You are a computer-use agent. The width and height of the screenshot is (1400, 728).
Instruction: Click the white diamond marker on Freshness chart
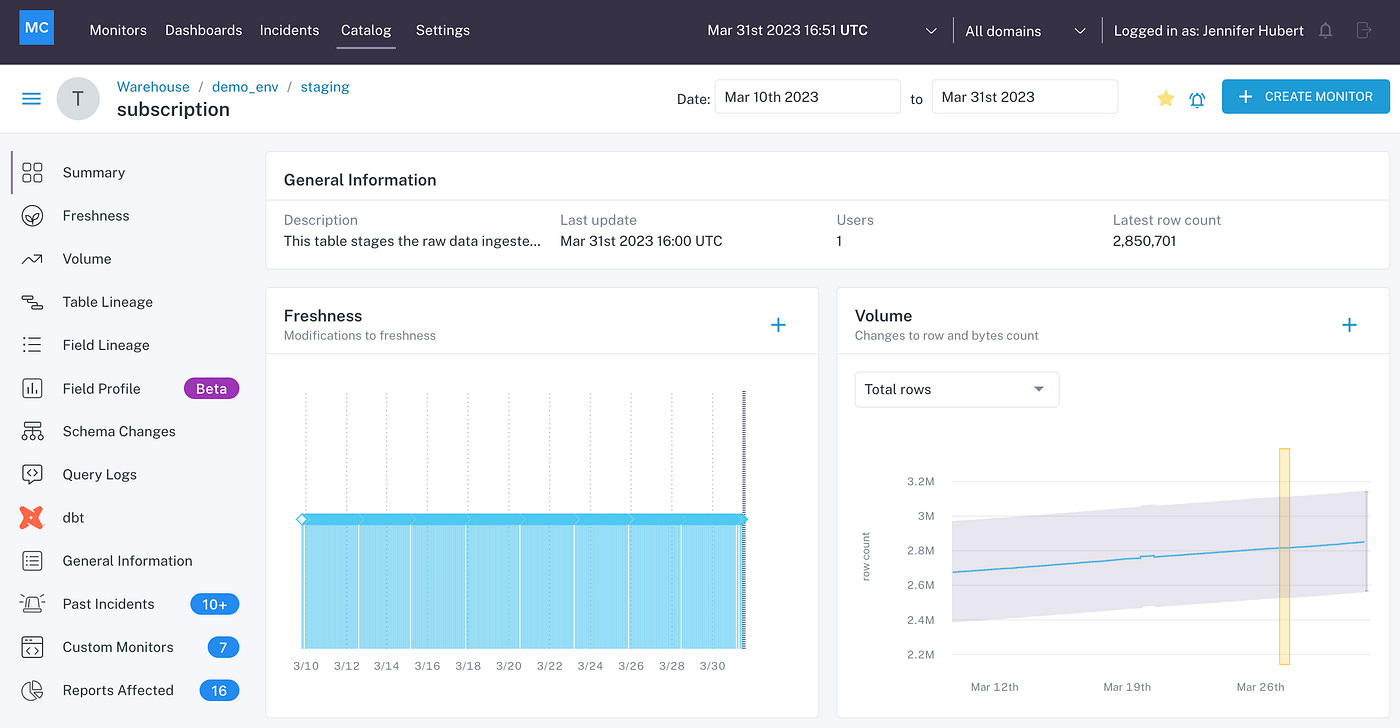(x=302, y=519)
